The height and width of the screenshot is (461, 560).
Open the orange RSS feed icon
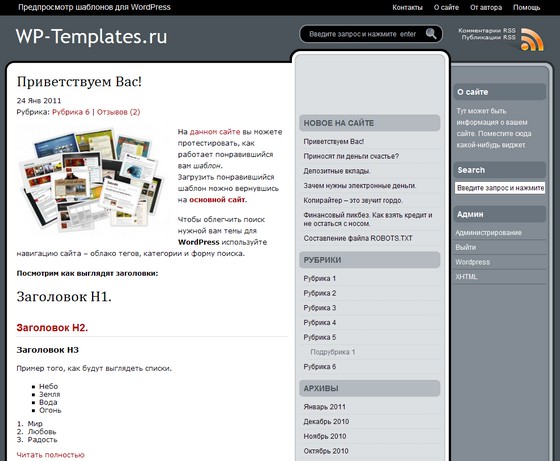click(x=532, y=40)
